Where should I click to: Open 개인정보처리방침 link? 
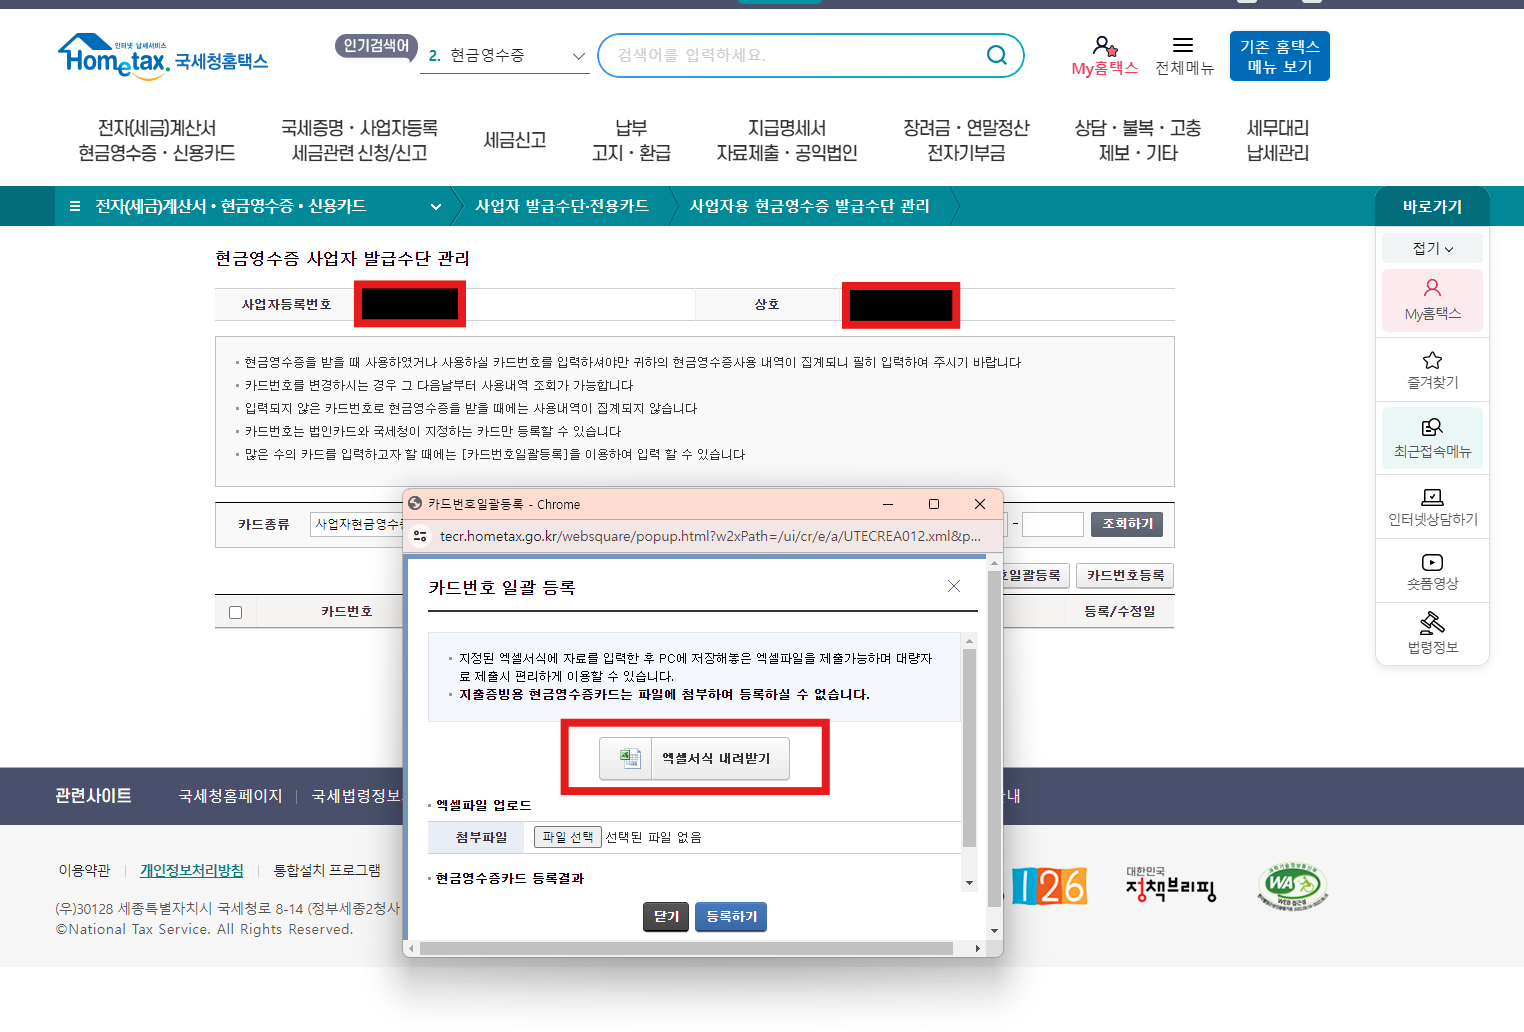(x=192, y=870)
